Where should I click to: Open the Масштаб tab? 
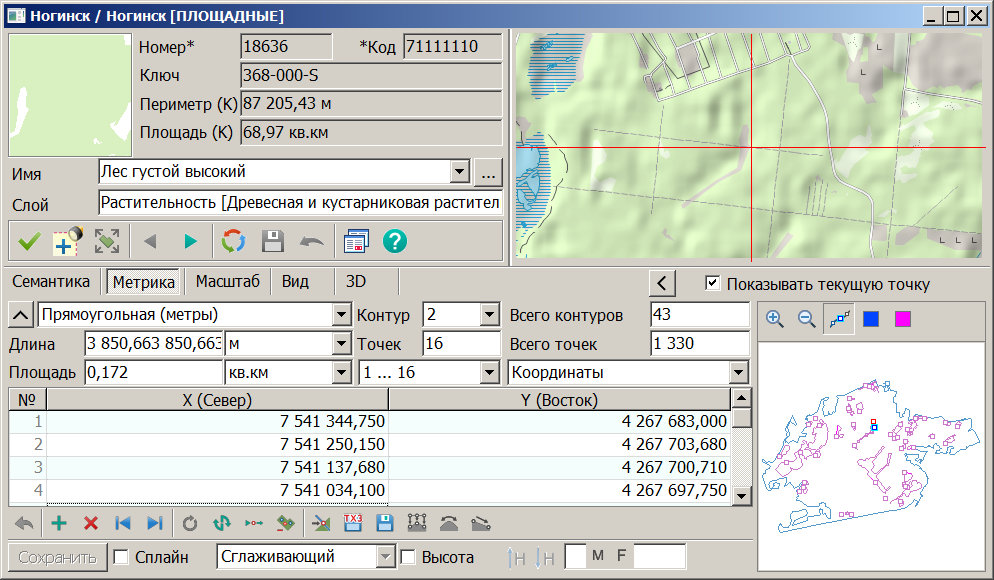(x=227, y=282)
